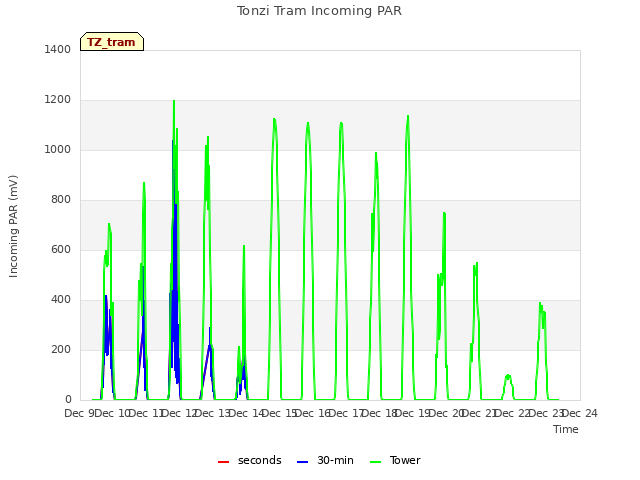Click the red seconds legend swatch
This screenshot has width=640, height=480.
click(x=223, y=462)
